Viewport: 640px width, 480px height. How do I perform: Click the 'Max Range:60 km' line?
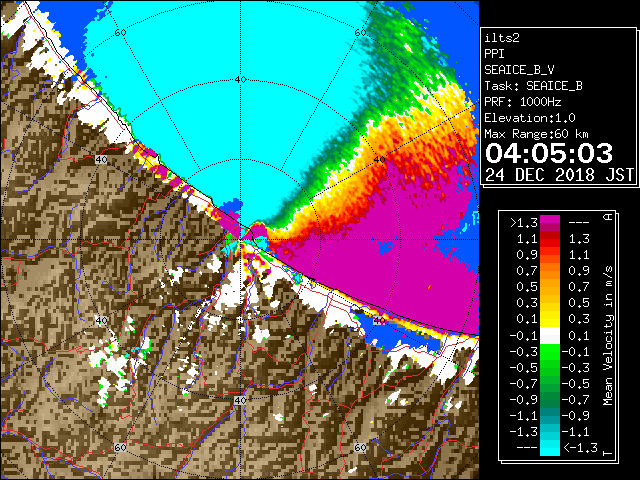tap(536, 134)
